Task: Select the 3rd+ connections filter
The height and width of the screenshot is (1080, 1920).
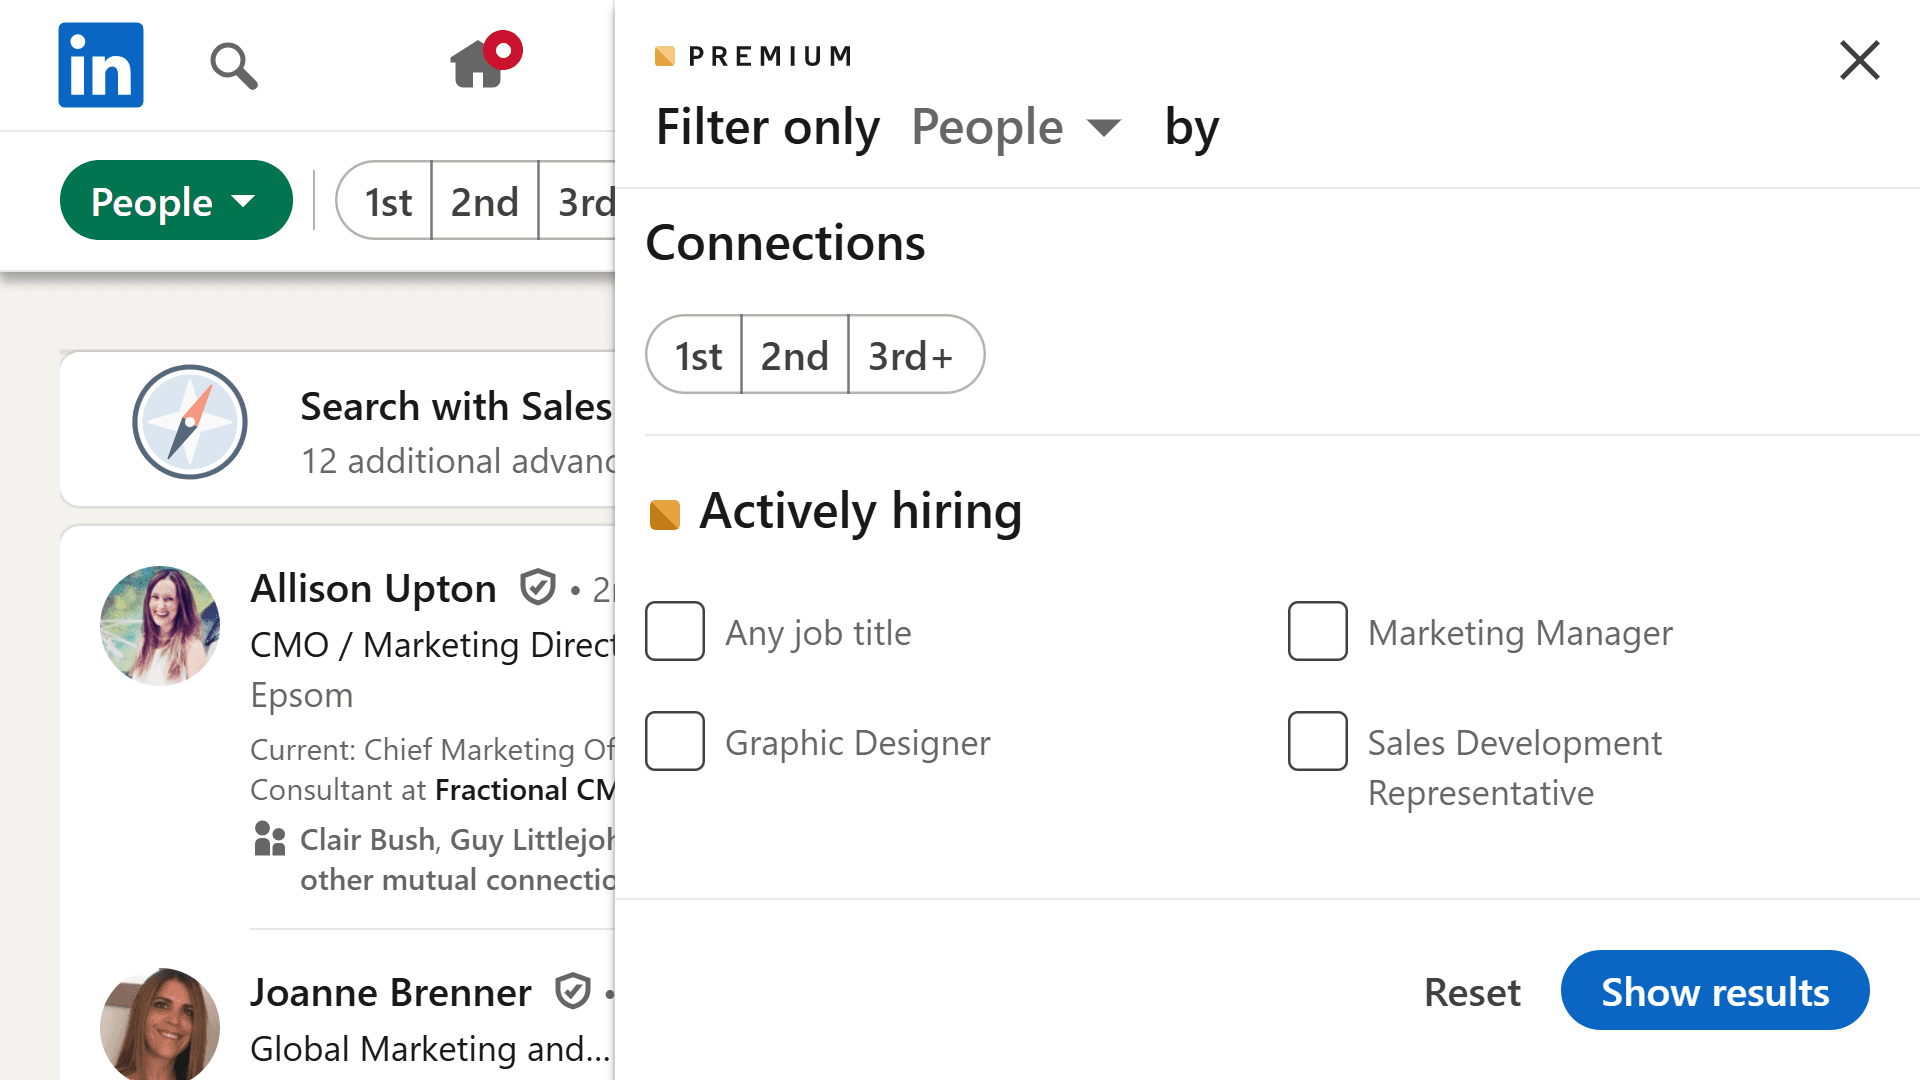Action: tap(913, 354)
